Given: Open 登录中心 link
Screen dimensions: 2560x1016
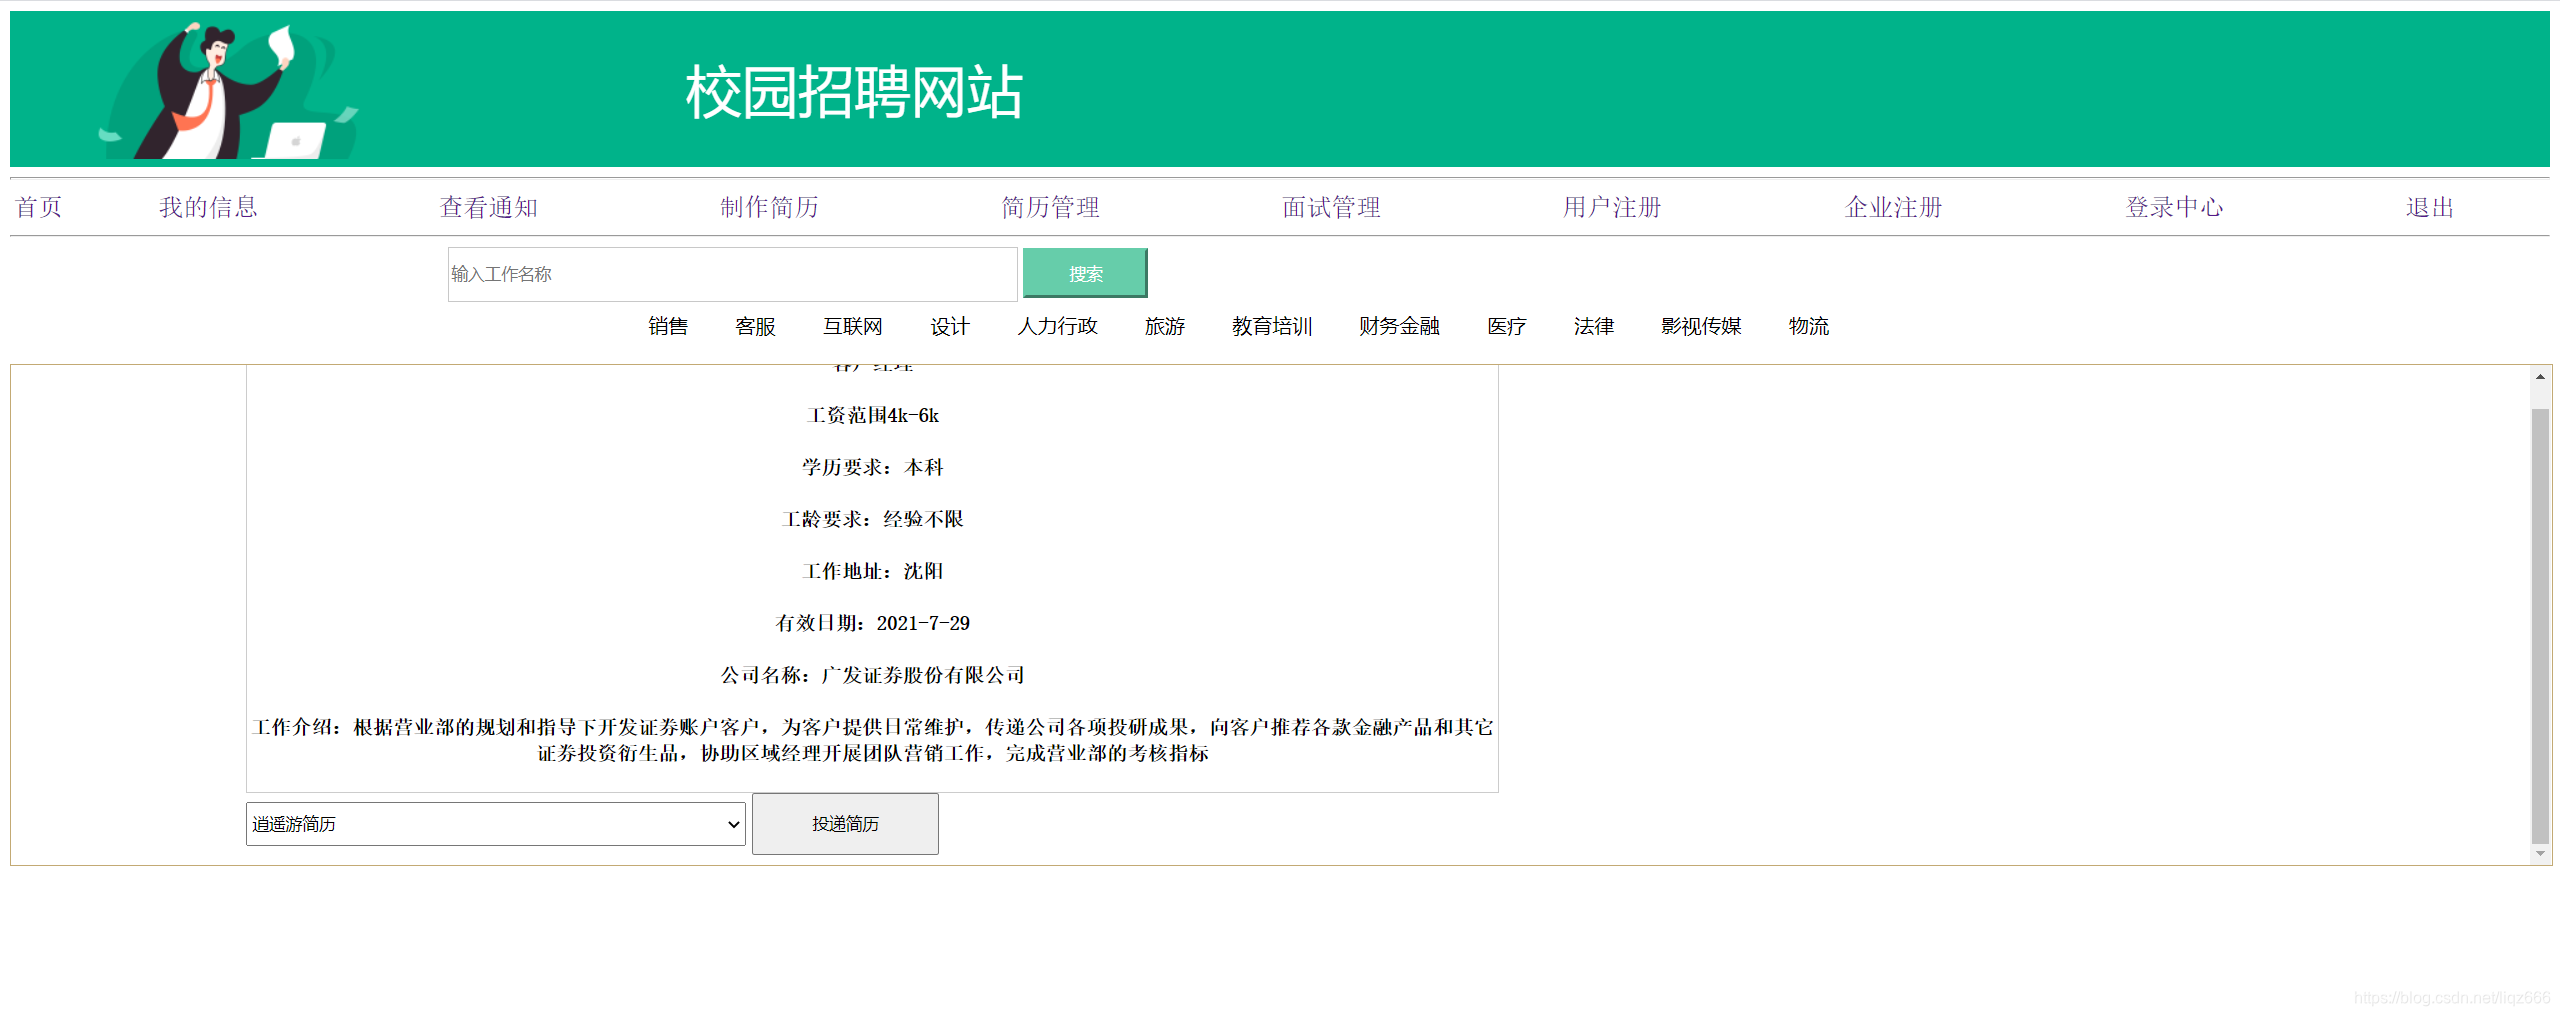Looking at the screenshot, I should click(x=2175, y=207).
